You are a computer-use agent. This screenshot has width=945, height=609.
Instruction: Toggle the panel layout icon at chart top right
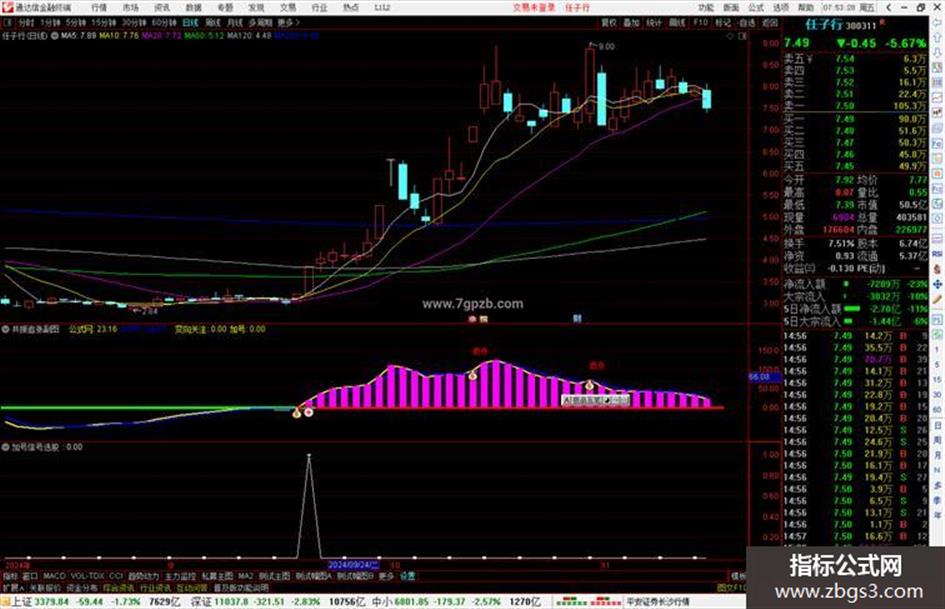(x=742, y=36)
